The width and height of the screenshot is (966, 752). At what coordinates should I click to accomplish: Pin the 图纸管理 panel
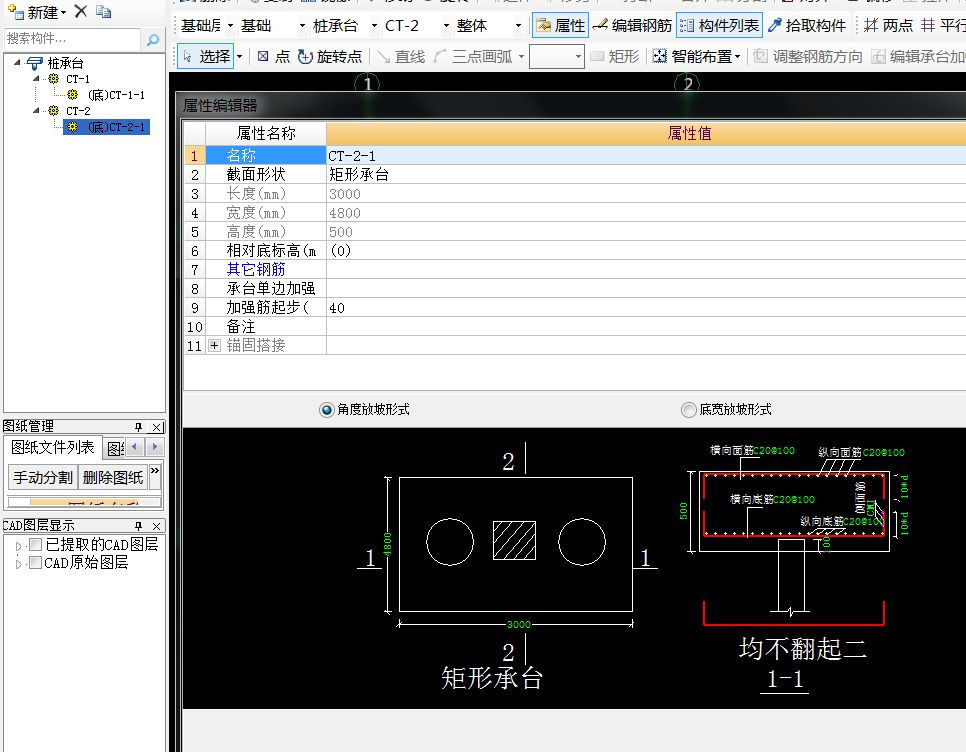tap(139, 427)
